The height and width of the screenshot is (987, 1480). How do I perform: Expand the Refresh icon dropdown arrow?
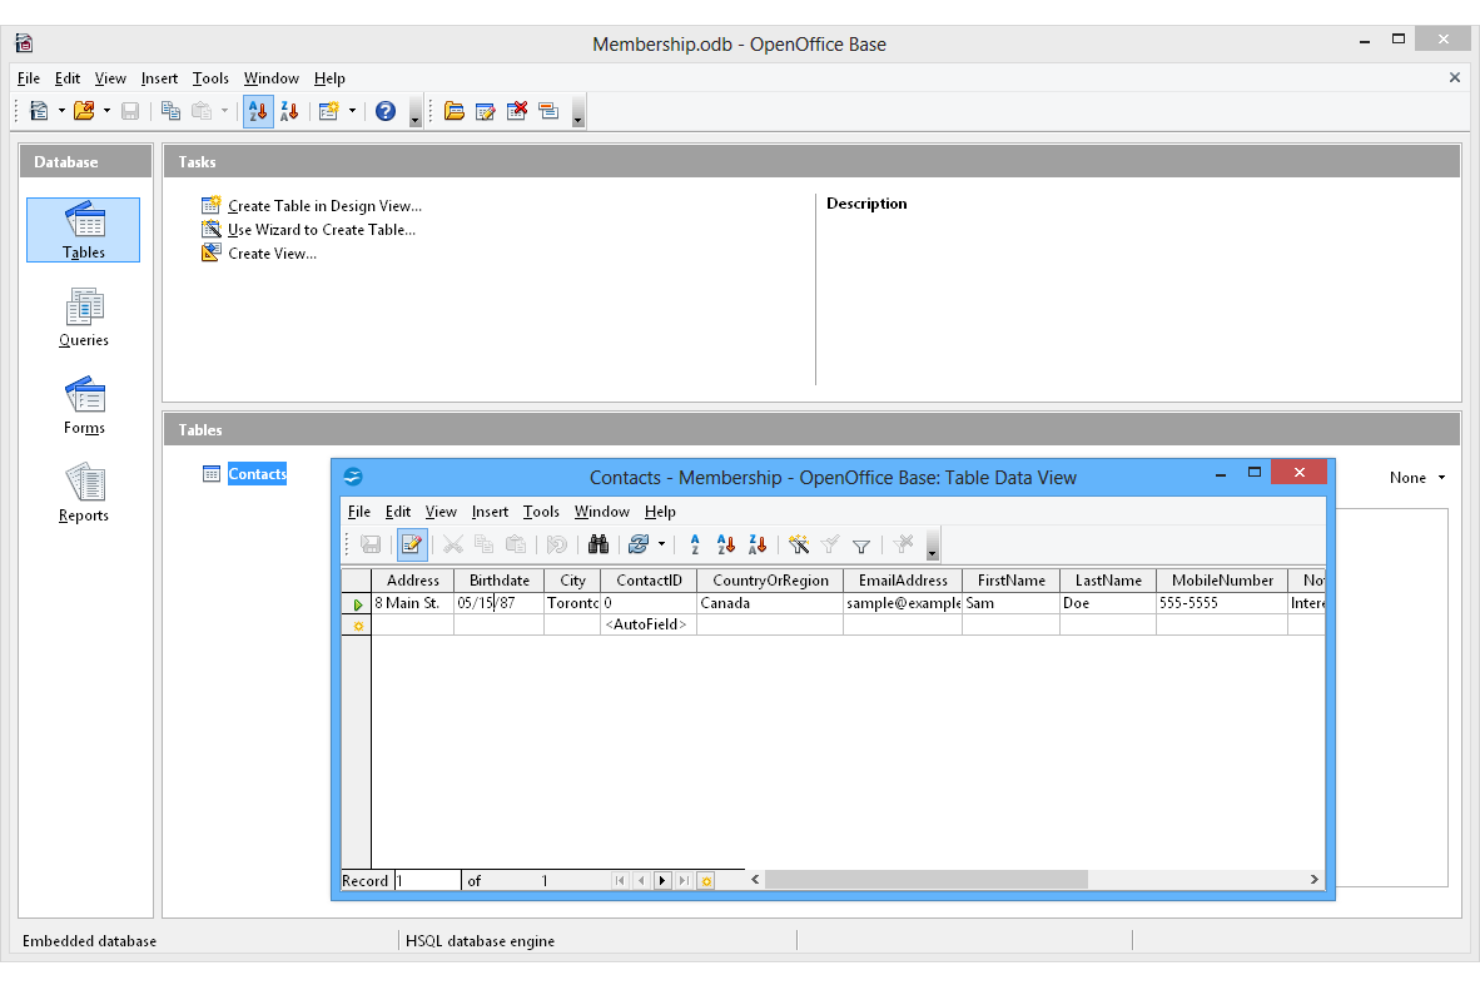coord(661,545)
